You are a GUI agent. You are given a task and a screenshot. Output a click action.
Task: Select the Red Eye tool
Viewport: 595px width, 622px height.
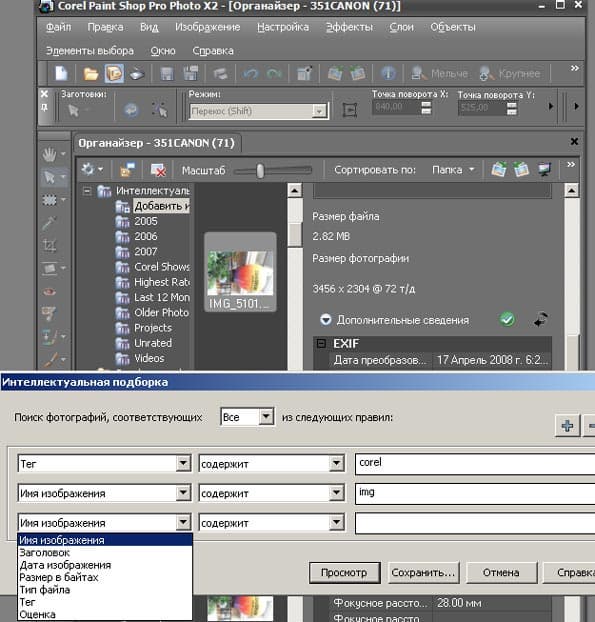point(49,292)
